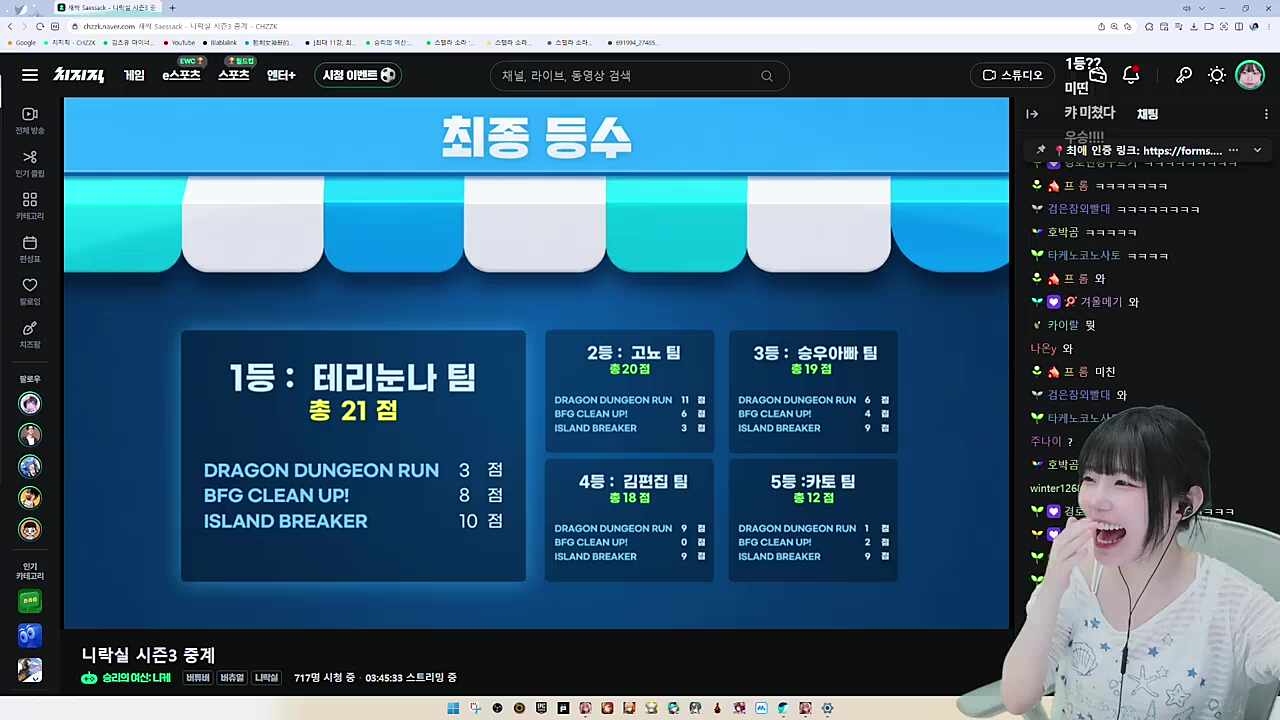Click the CHZZK 치지직 logo
The image size is (1280, 720).
79,75
